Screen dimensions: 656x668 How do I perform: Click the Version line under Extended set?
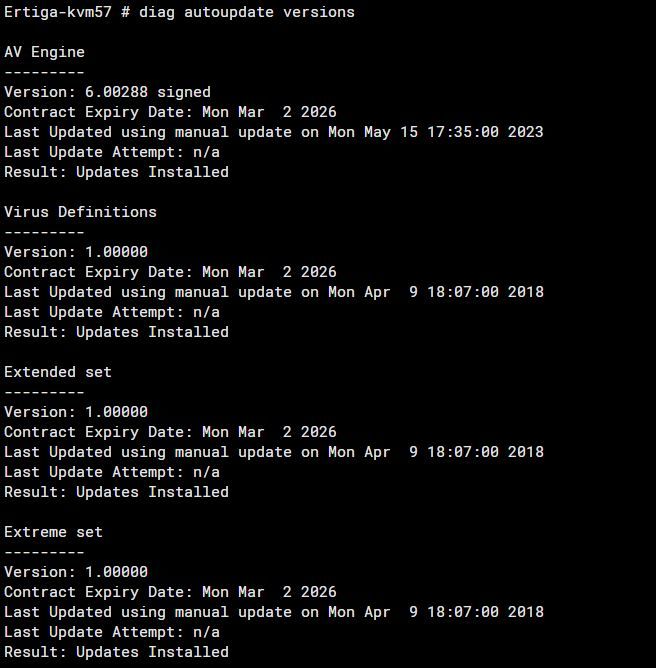click(x=76, y=412)
